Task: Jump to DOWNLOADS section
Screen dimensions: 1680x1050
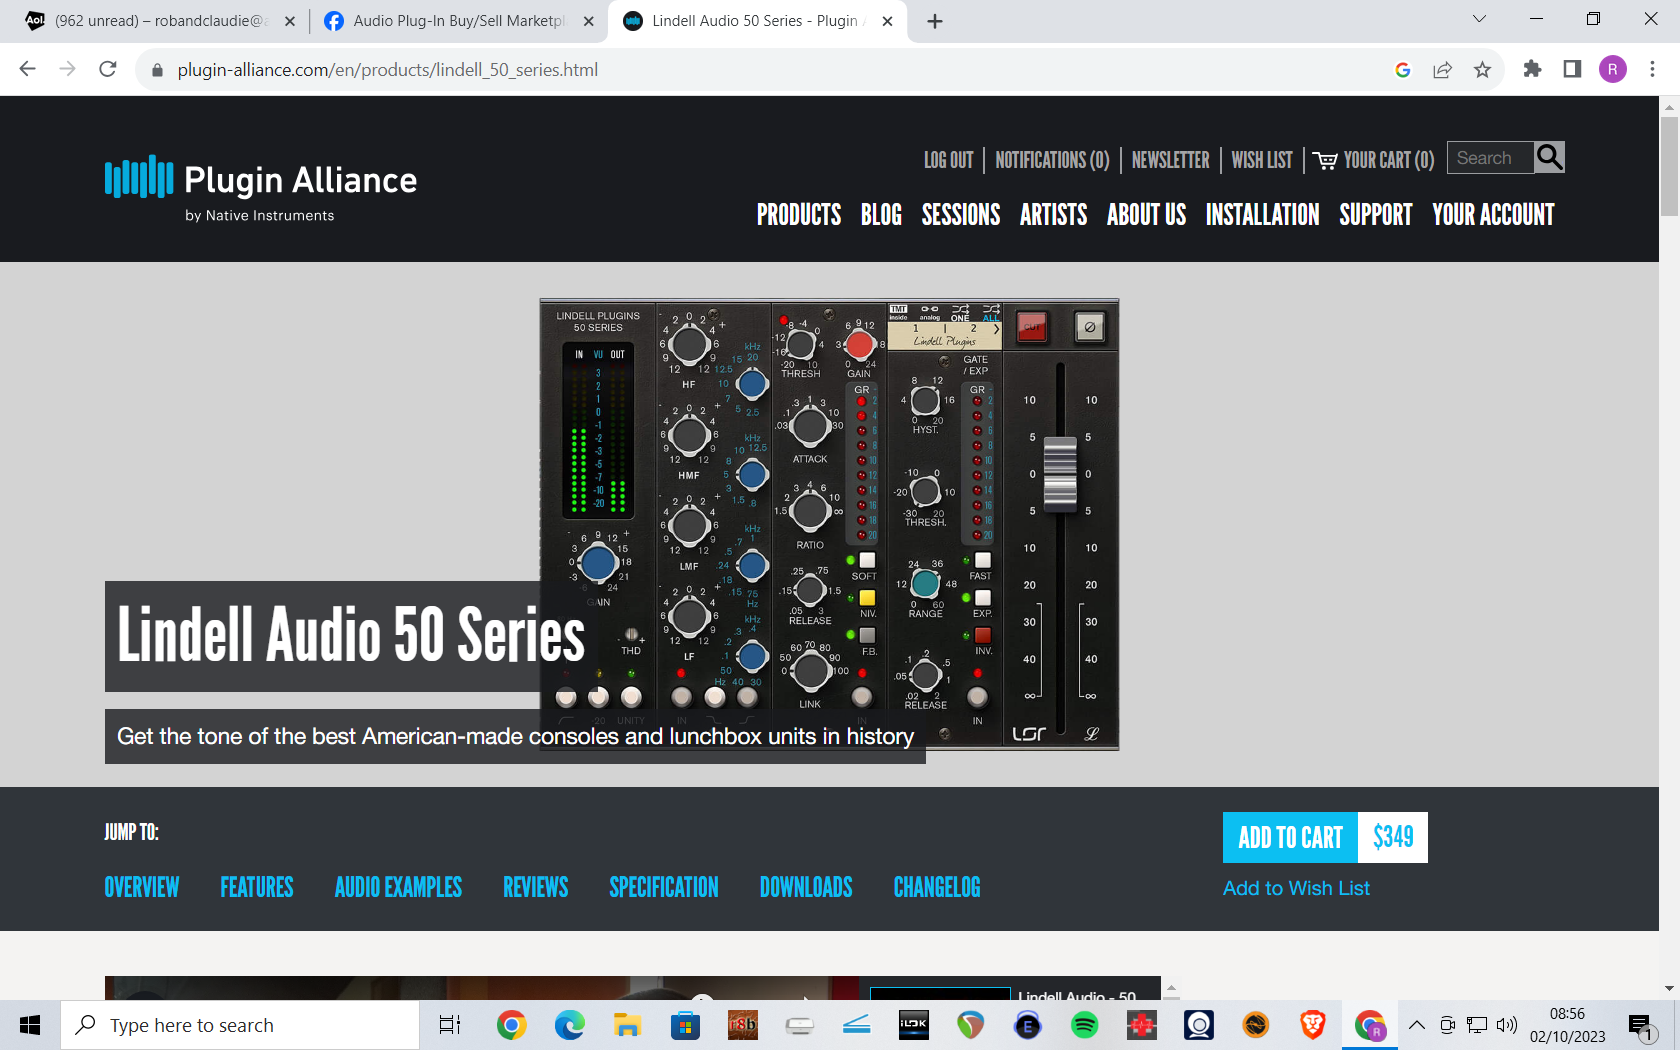Action: [806, 887]
